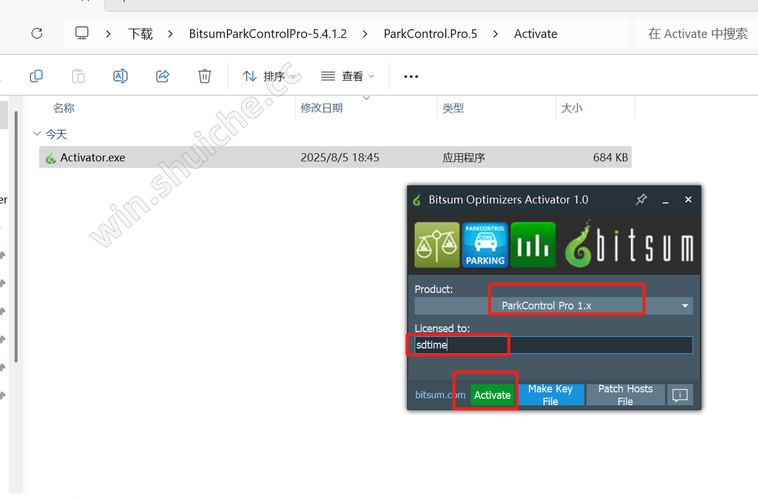Refresh the Explorer folder view

tap(37, 33)
